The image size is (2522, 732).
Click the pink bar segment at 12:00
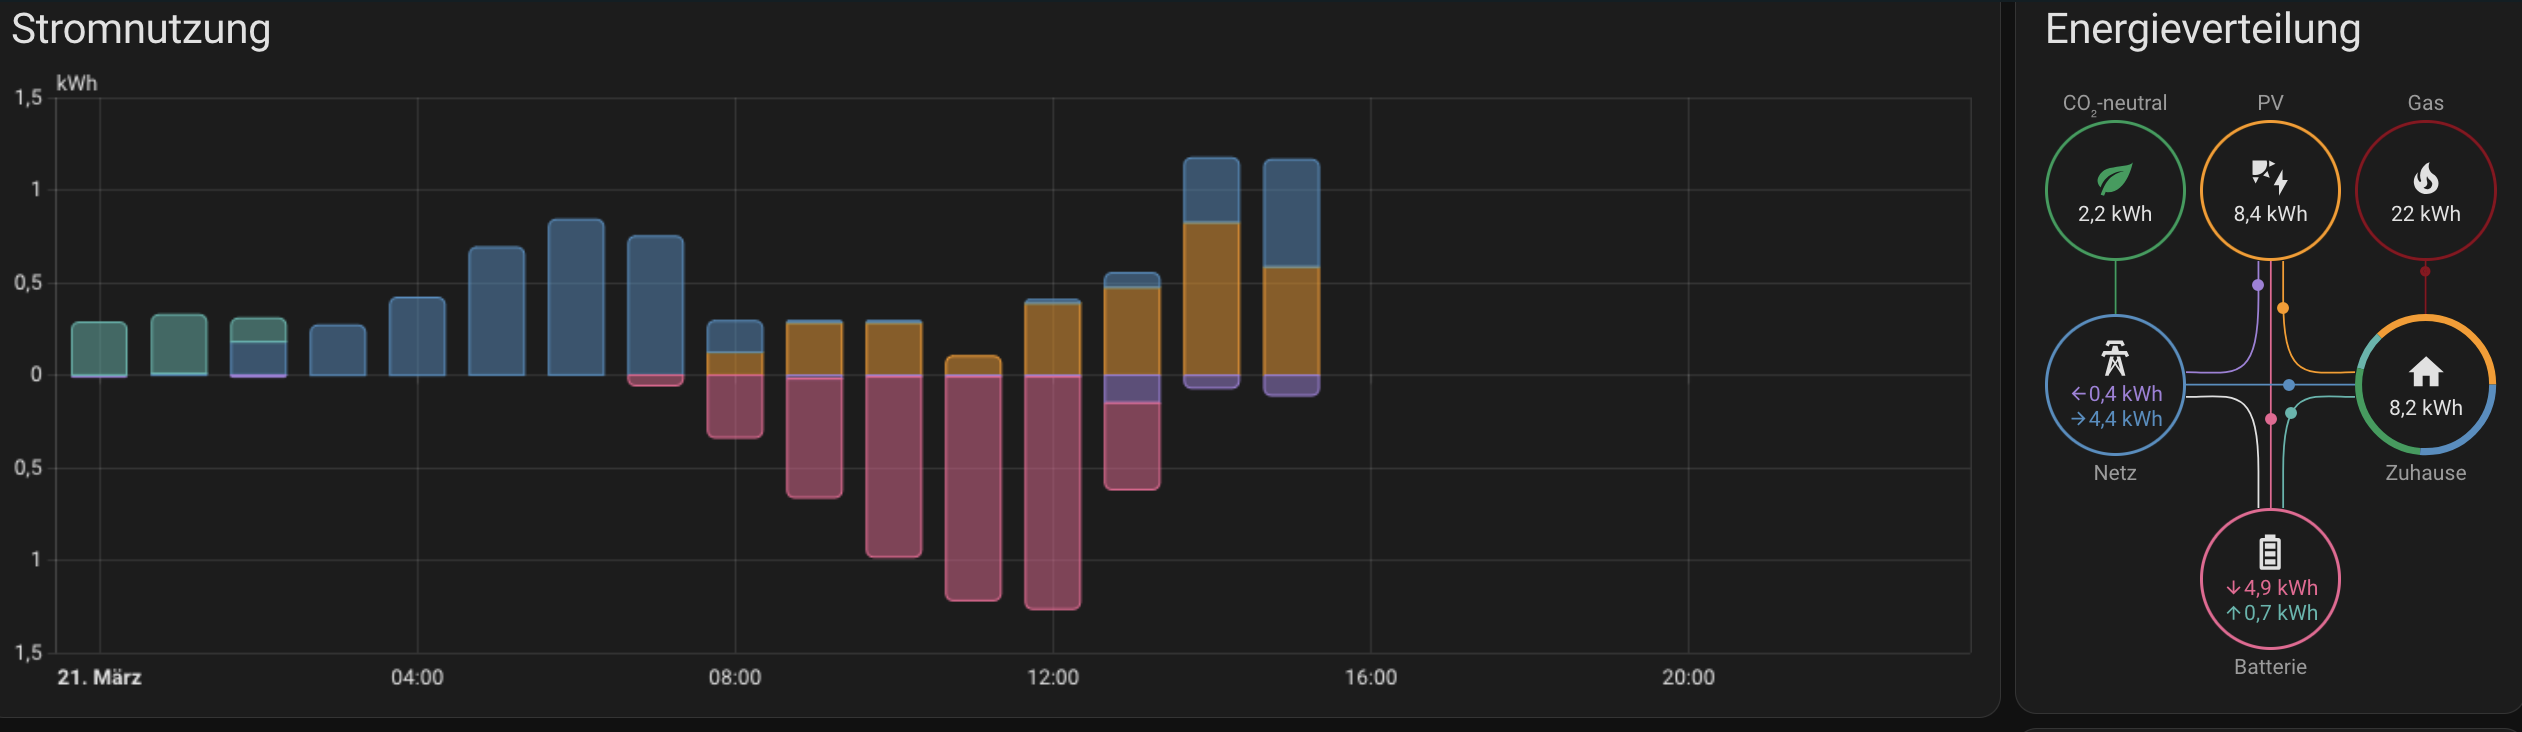click(1052, 492)
